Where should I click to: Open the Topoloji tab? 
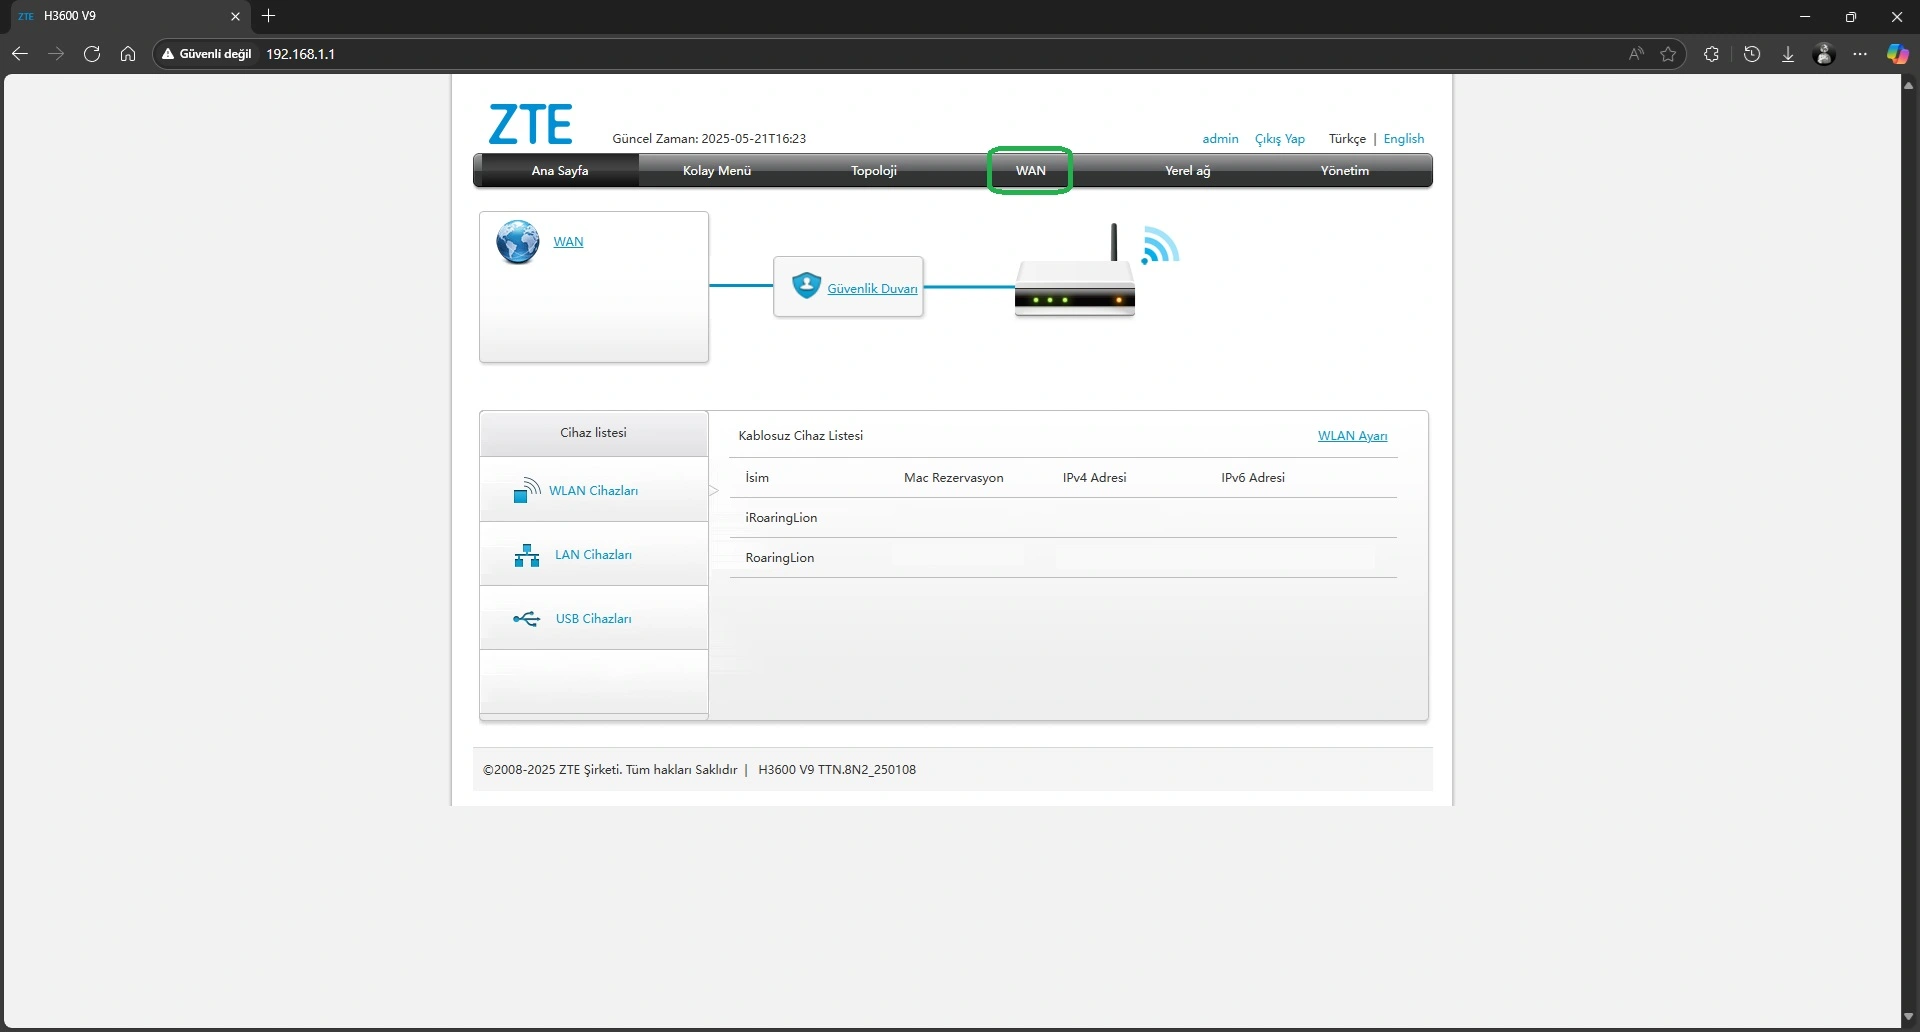pos(874,171)
